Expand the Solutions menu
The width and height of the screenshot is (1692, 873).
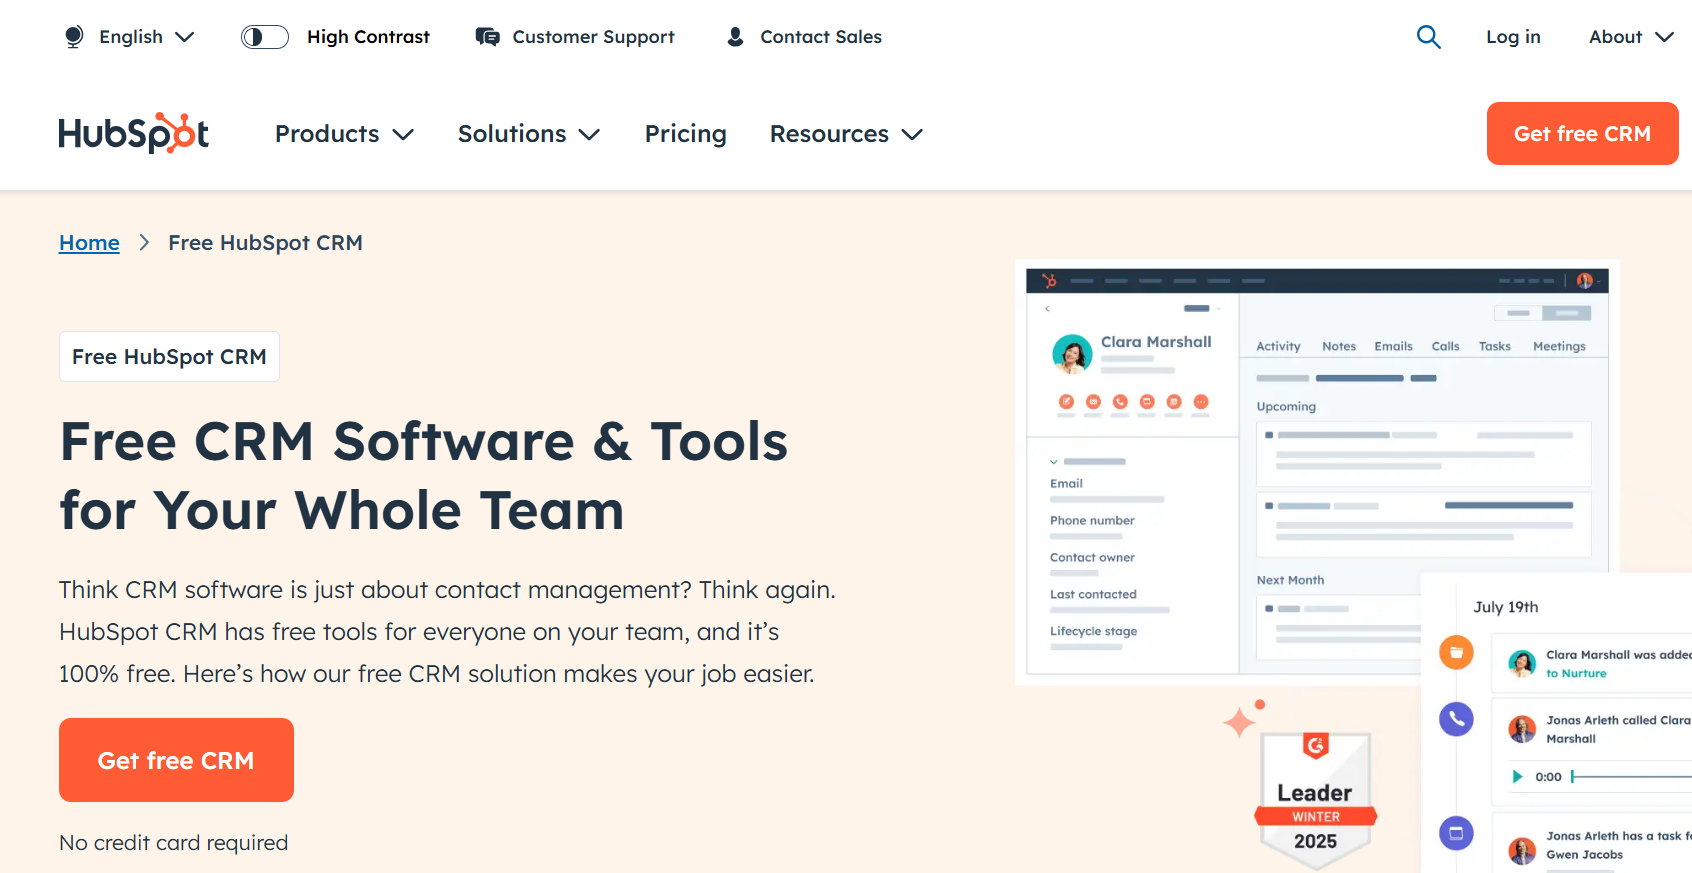pos(529,134)
